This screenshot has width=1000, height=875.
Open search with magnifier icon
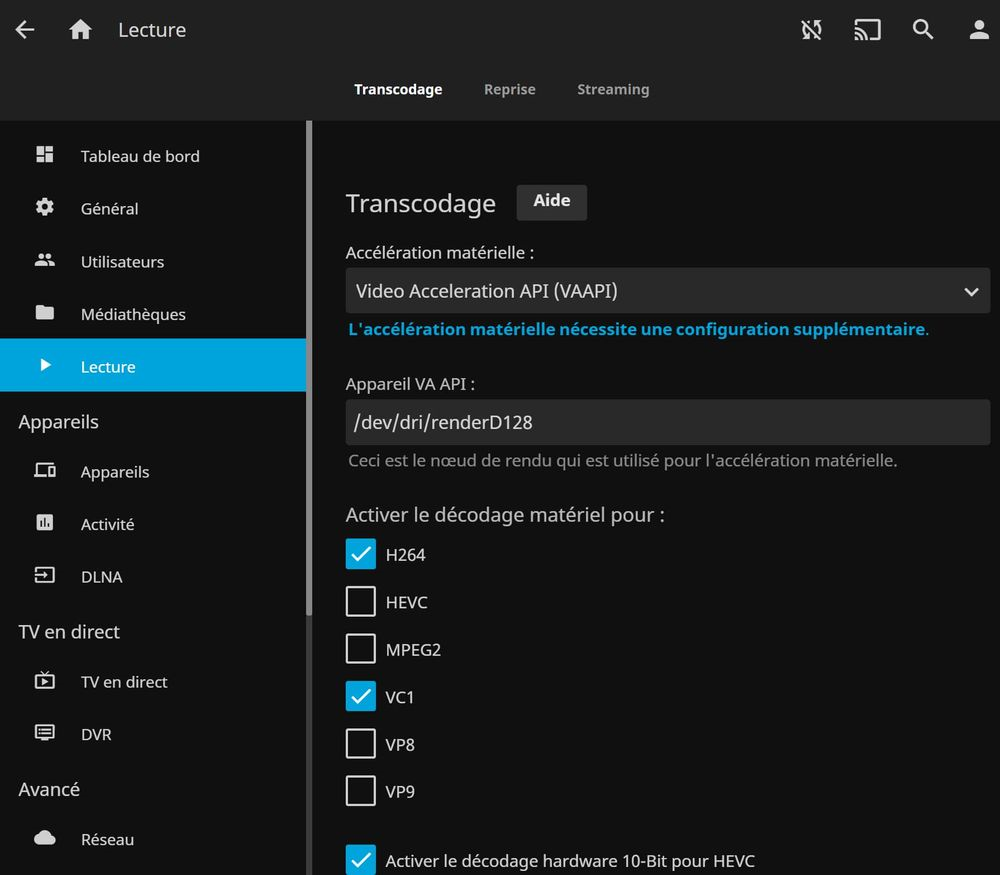[x=923, y=30]
